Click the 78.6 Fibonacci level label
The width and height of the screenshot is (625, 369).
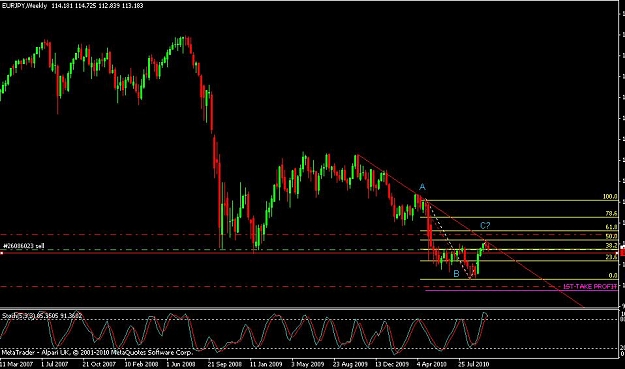click(611, 214)
